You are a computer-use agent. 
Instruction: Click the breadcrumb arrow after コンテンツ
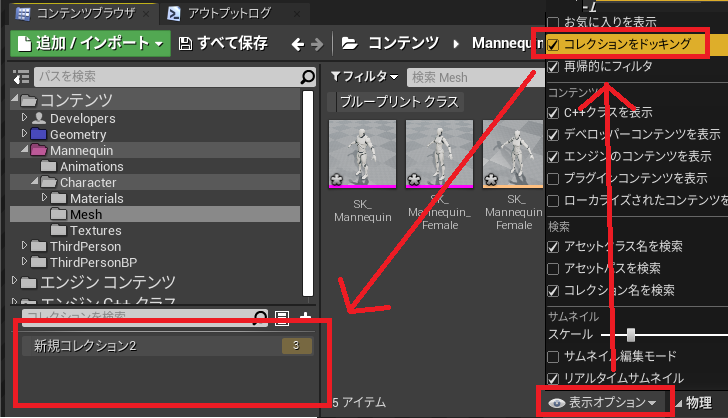pos(456,44)
